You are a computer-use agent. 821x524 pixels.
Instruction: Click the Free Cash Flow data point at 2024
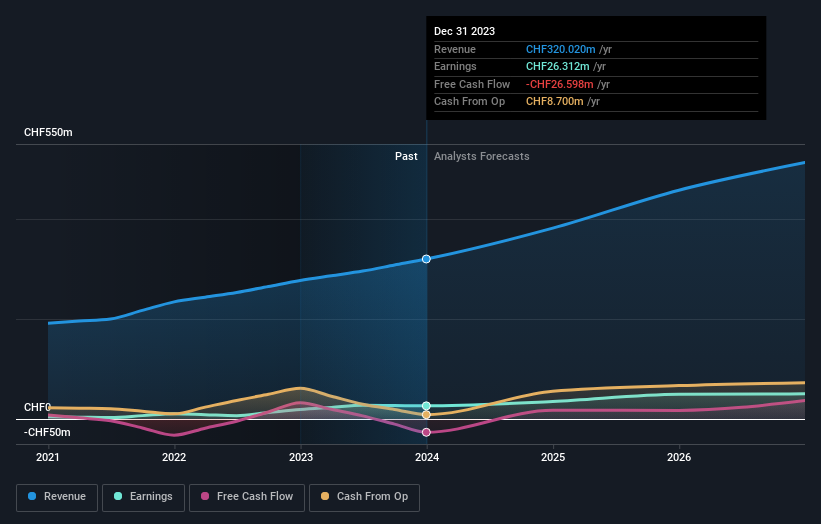tap(426, 432)
